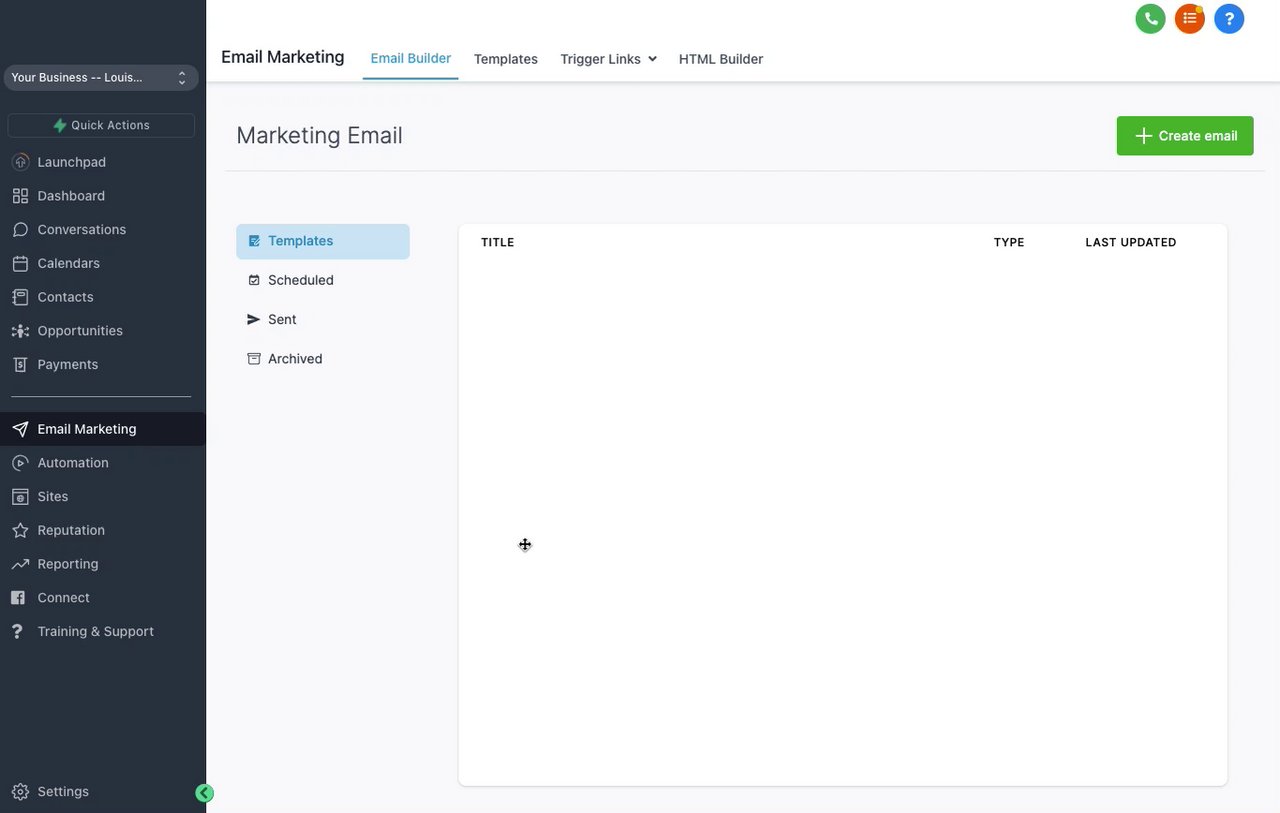This screenshot has height=813, width=1280.
Task: Open the Templates tab in top navigation
Action: (505, 59)
